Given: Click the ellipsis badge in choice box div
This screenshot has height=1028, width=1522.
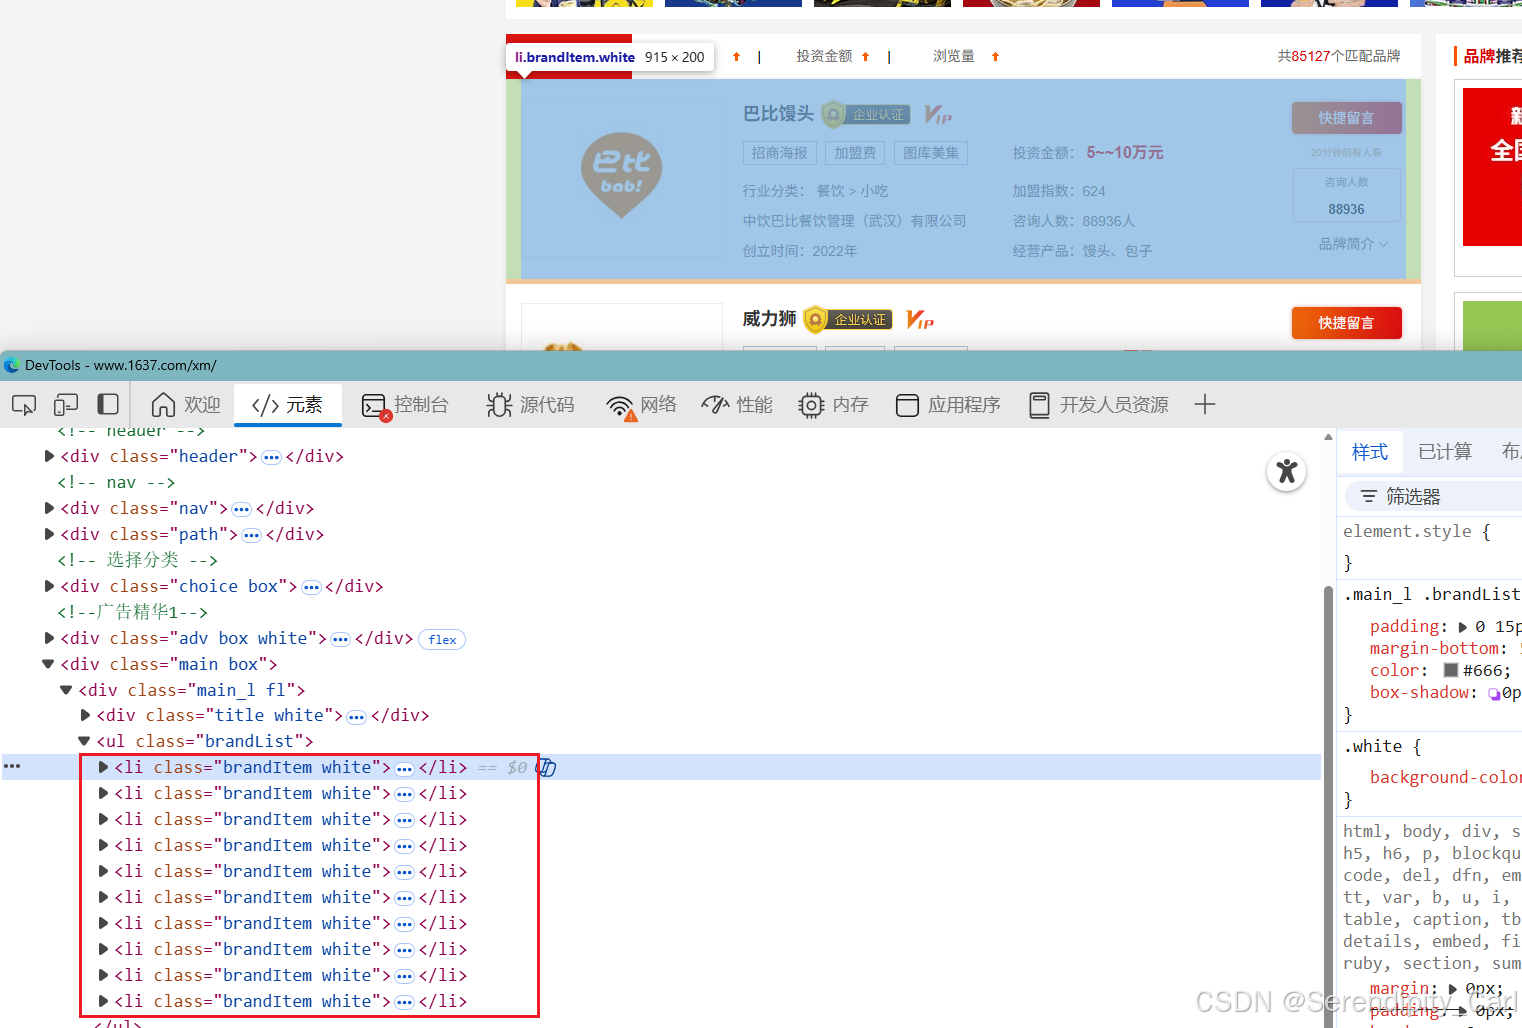Looking at the screenshot, I should (311, 587).
